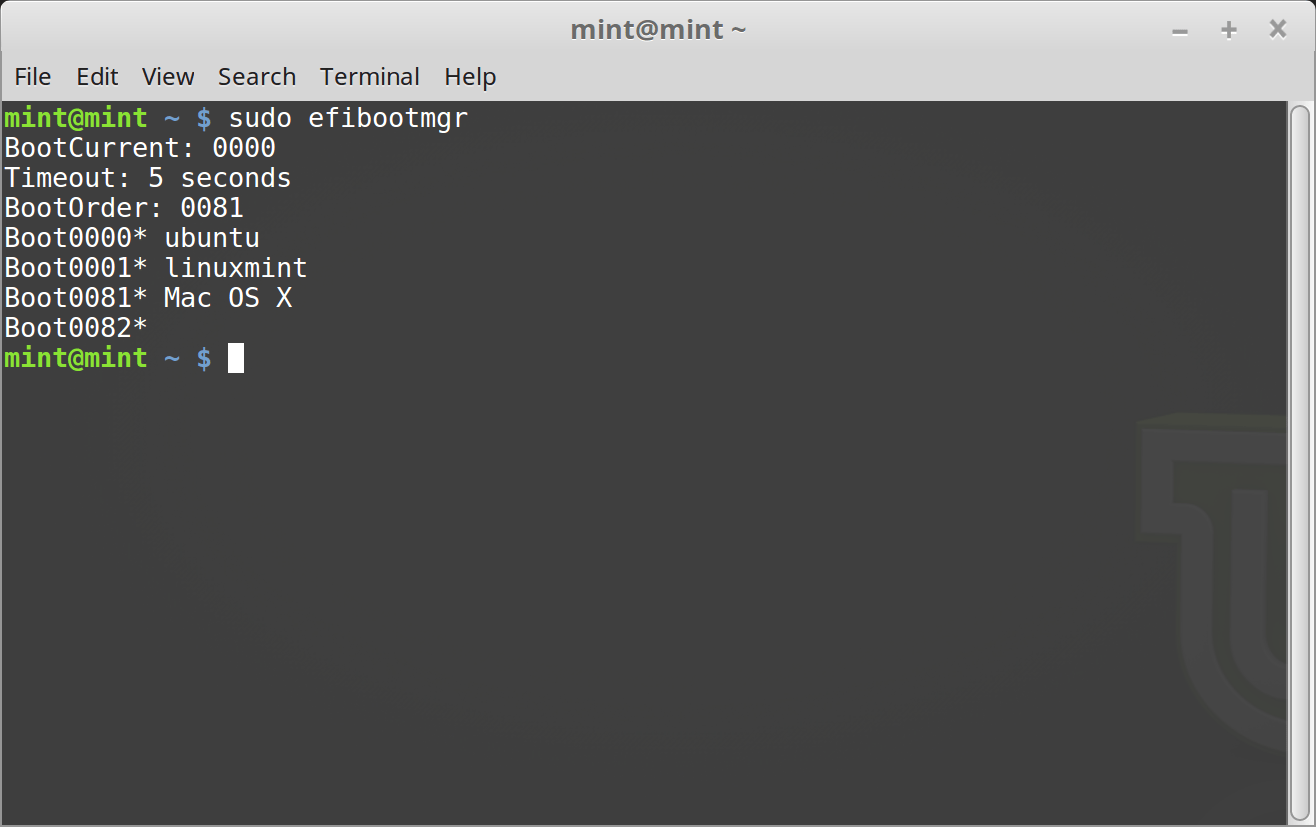Select the Boot0000* ubuntu entry
The width and height of the screenshot is (1316, 827).
[x=131, y=237]
